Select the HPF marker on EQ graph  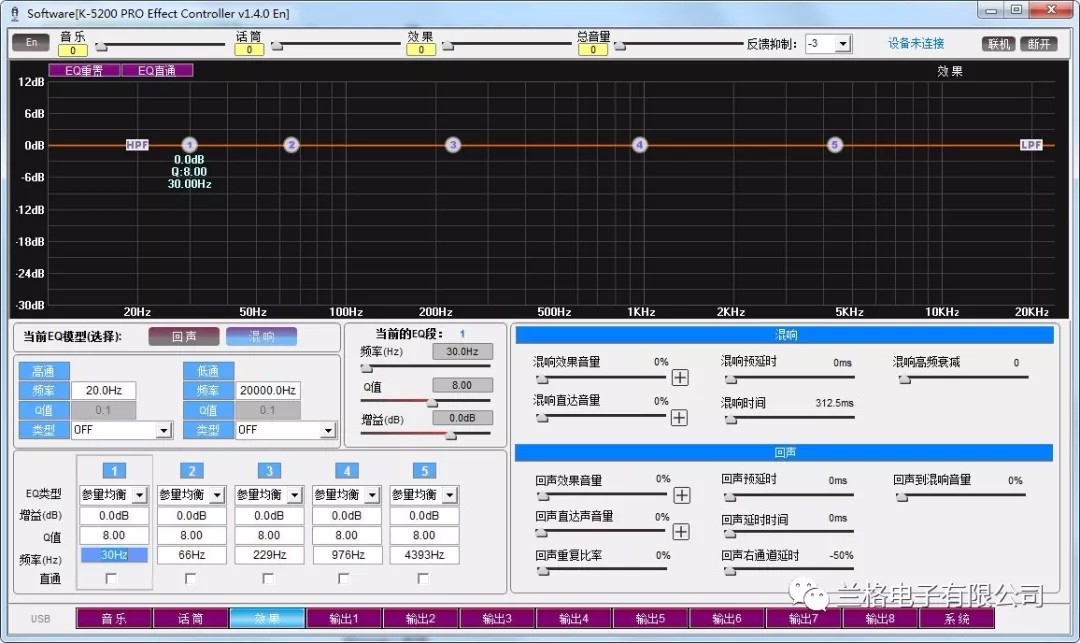pos(137,145)
